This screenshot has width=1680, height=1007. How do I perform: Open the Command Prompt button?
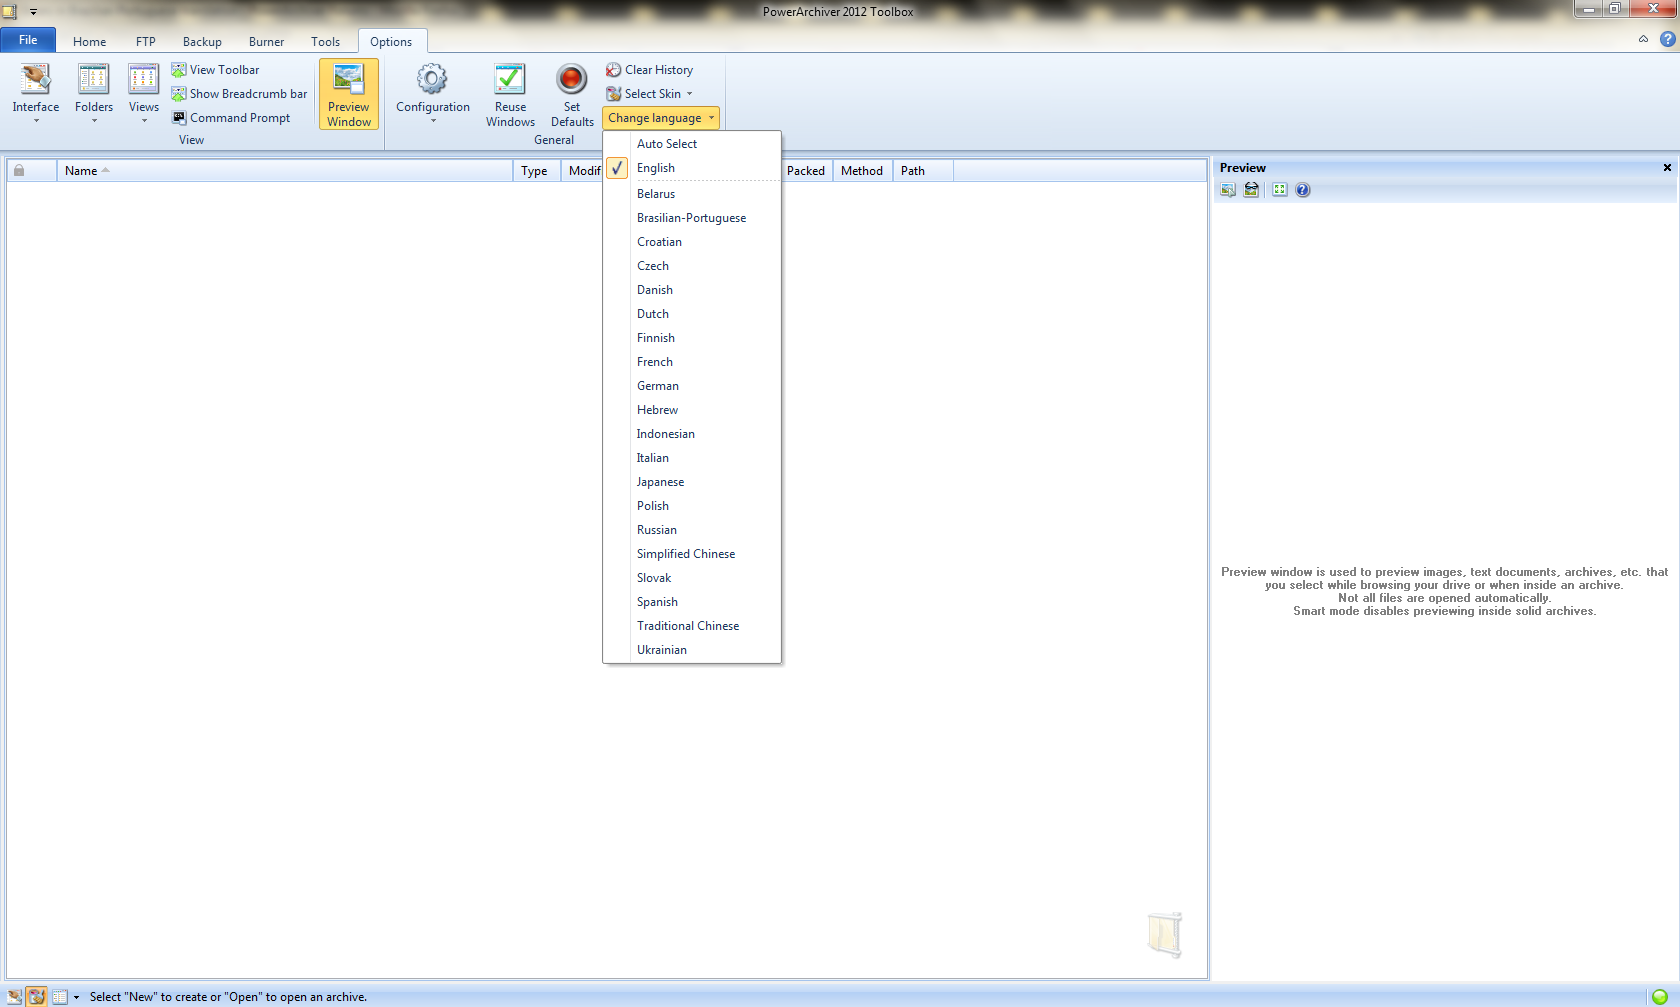[x=231, y=118]
